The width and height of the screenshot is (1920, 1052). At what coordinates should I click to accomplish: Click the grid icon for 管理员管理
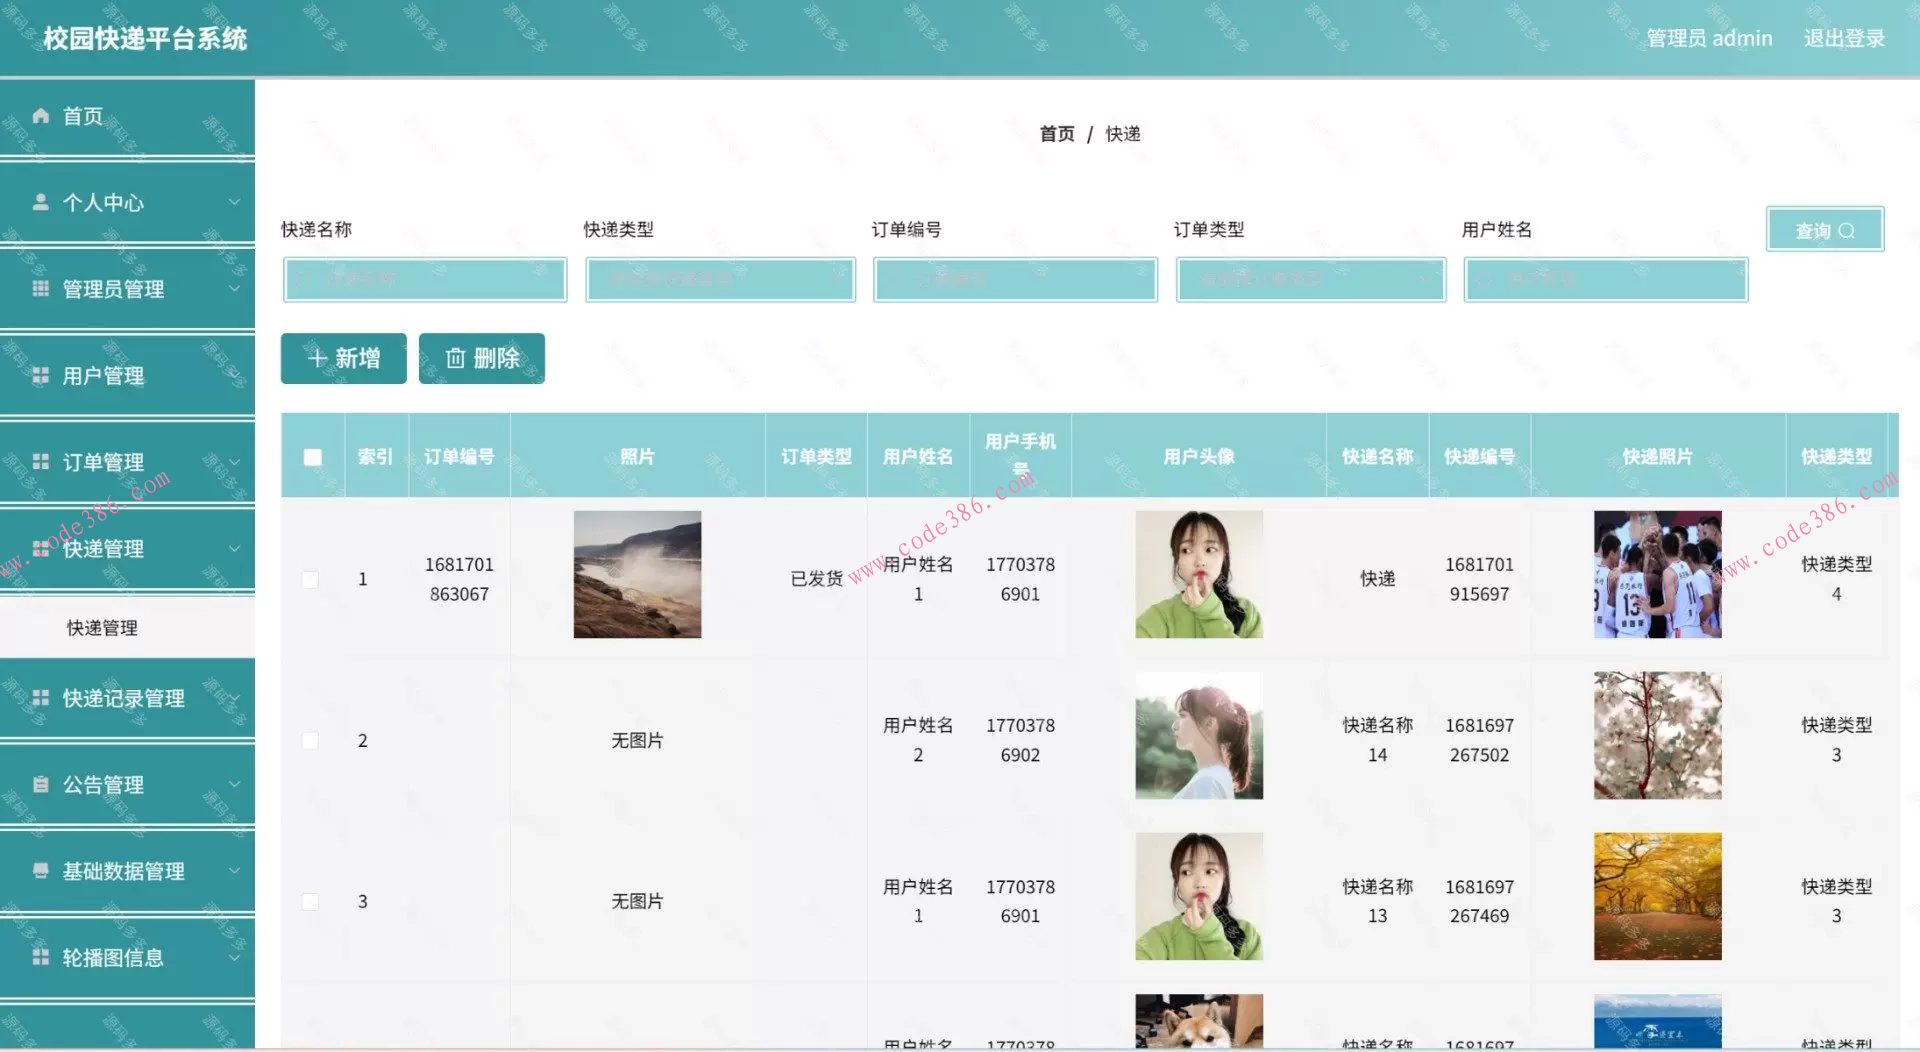41,289
